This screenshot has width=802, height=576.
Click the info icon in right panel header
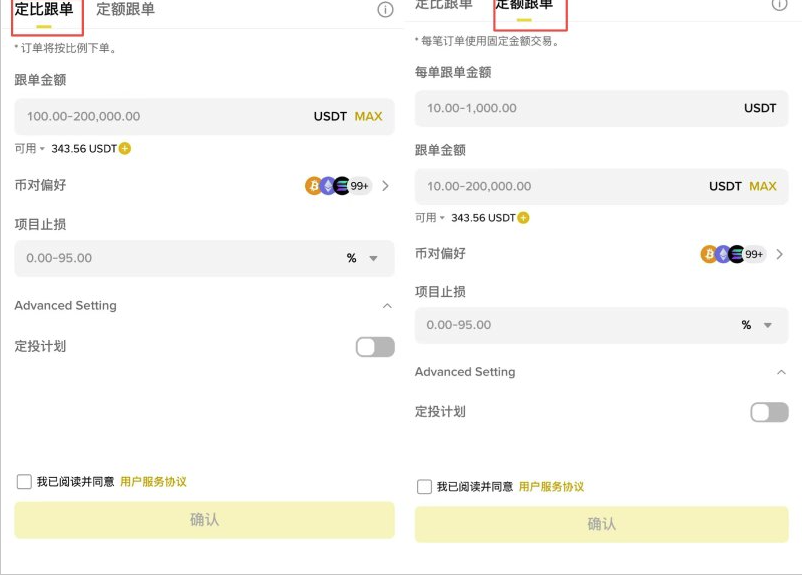[x=779, y=4]
